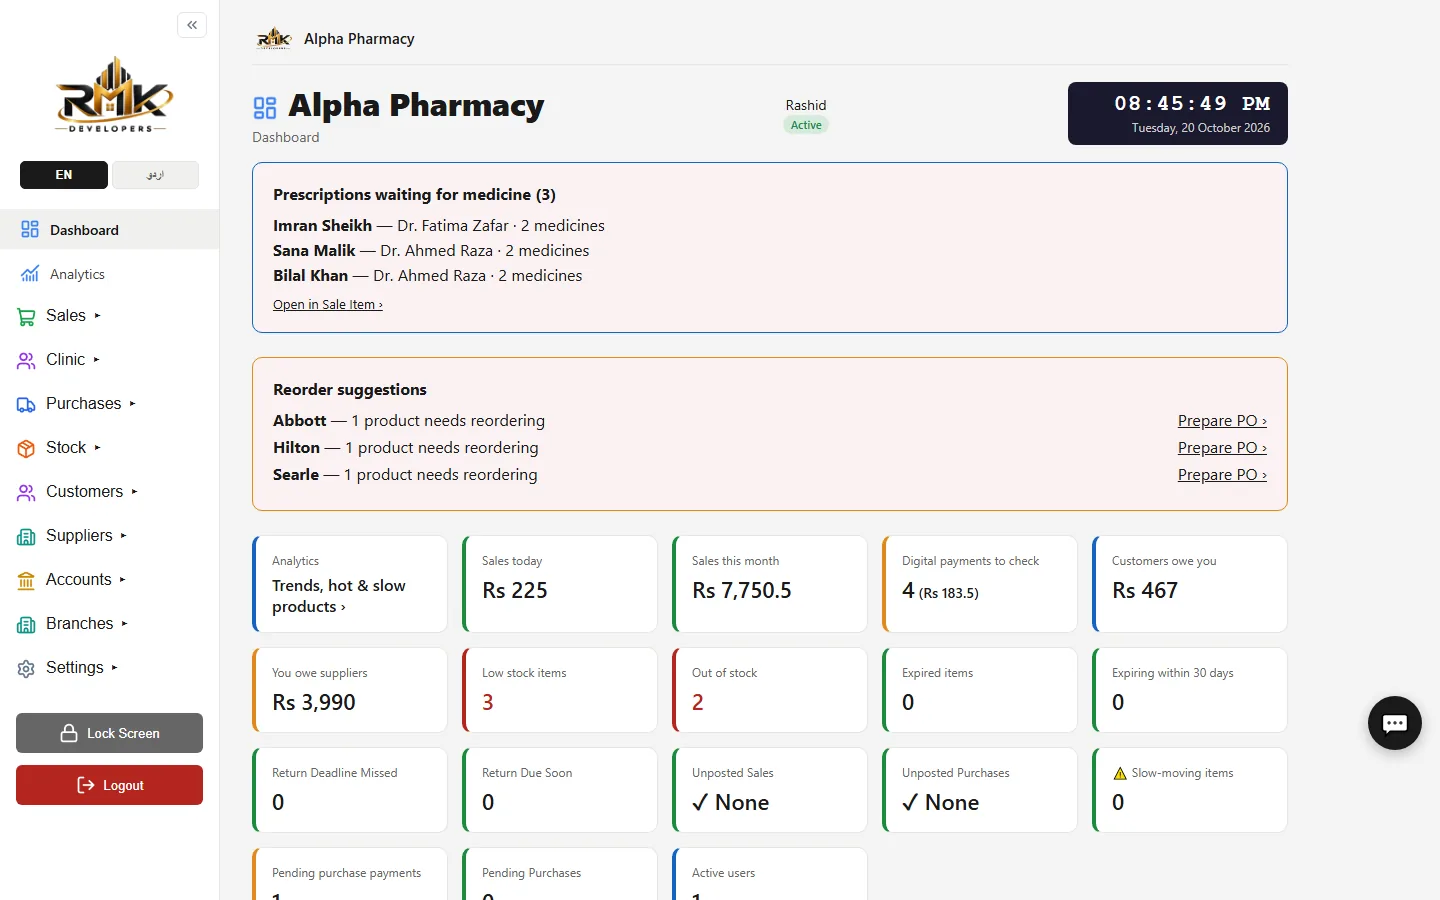Expand the Sales submenu arrow
1440x900 pixels.
click(x=97, y=316)
